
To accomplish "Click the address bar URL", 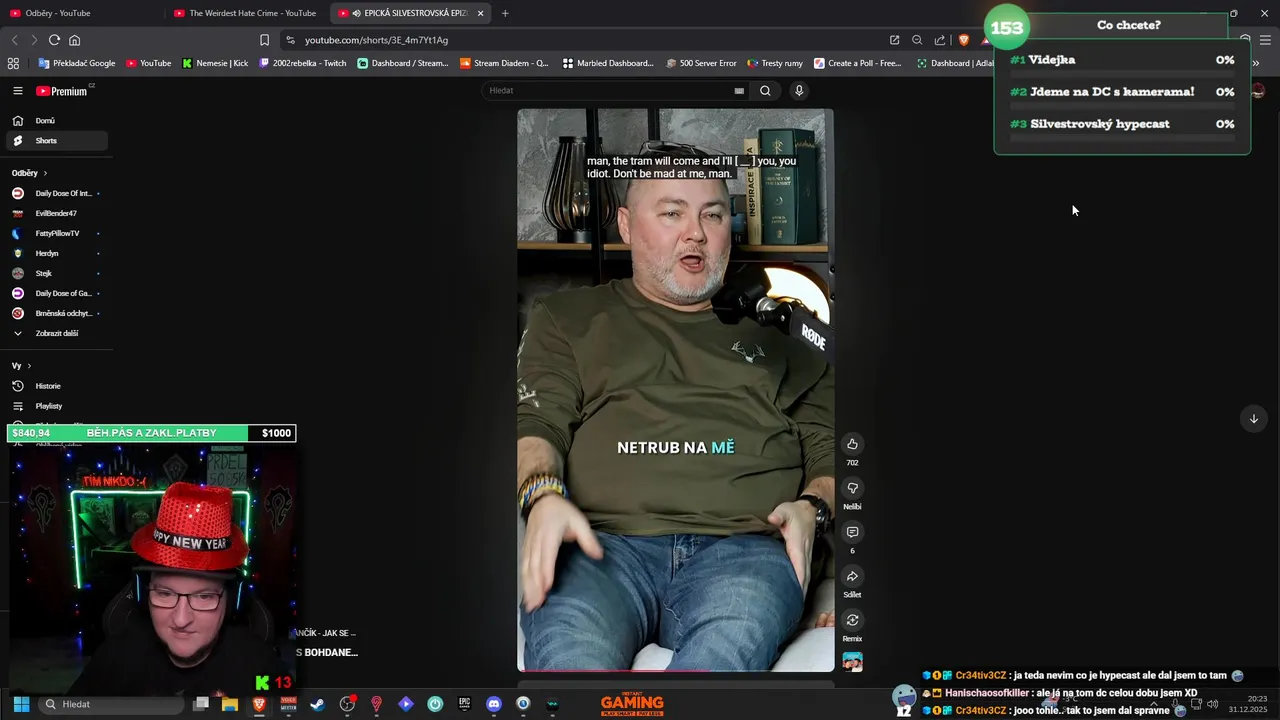I will coord(376,40).
